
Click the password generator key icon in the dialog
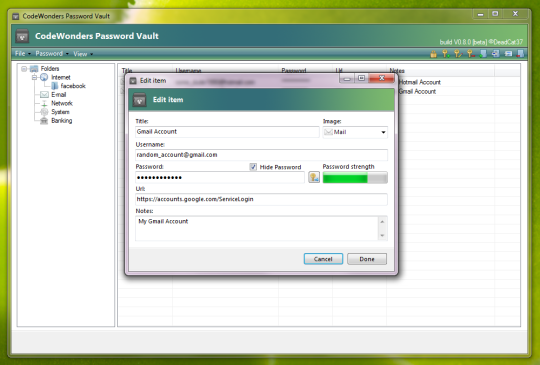coord(314,177)
